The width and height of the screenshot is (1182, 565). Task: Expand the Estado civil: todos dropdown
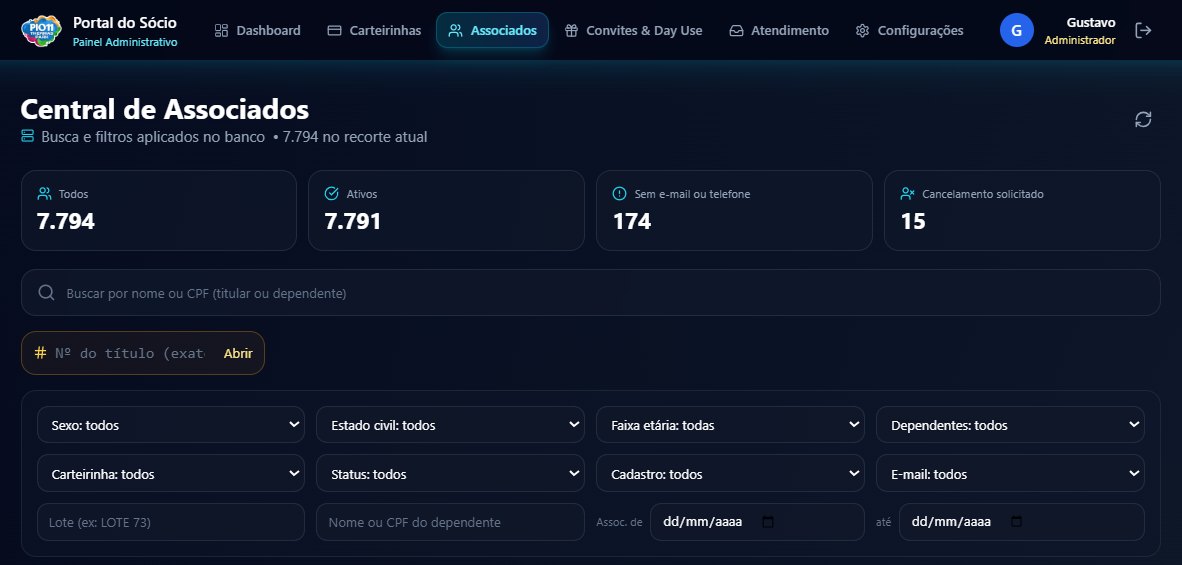click(x=450, y=425)
